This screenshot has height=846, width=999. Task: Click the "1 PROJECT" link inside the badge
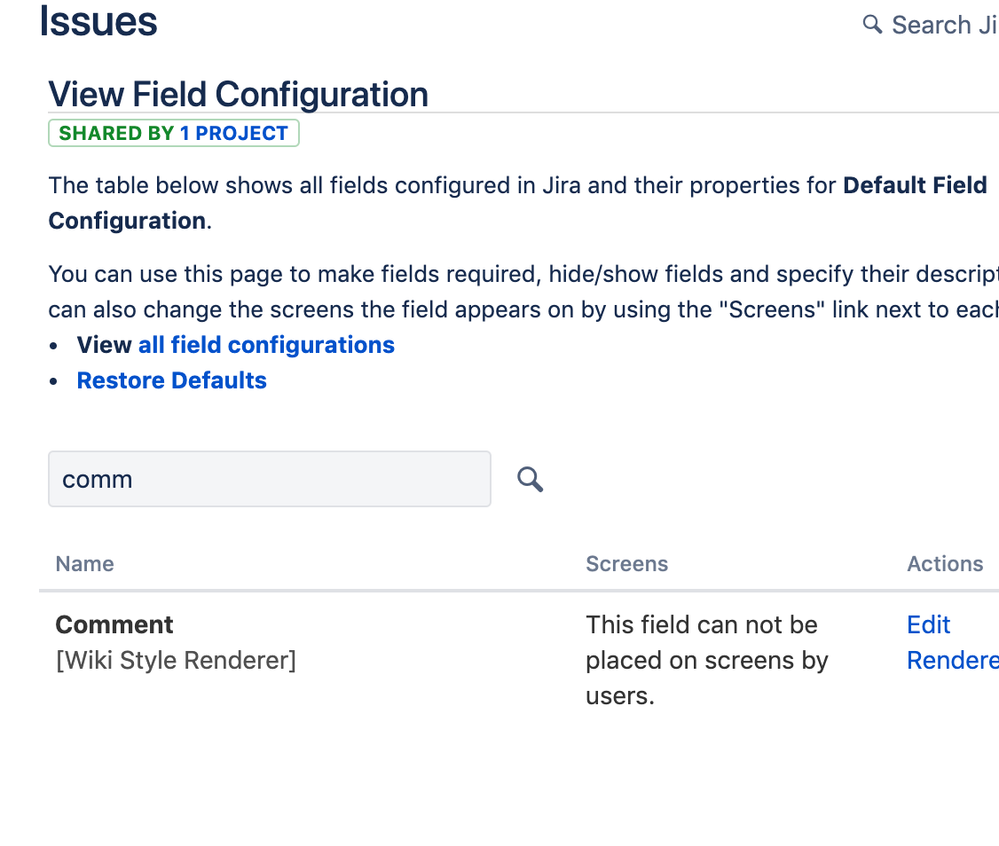235,132
